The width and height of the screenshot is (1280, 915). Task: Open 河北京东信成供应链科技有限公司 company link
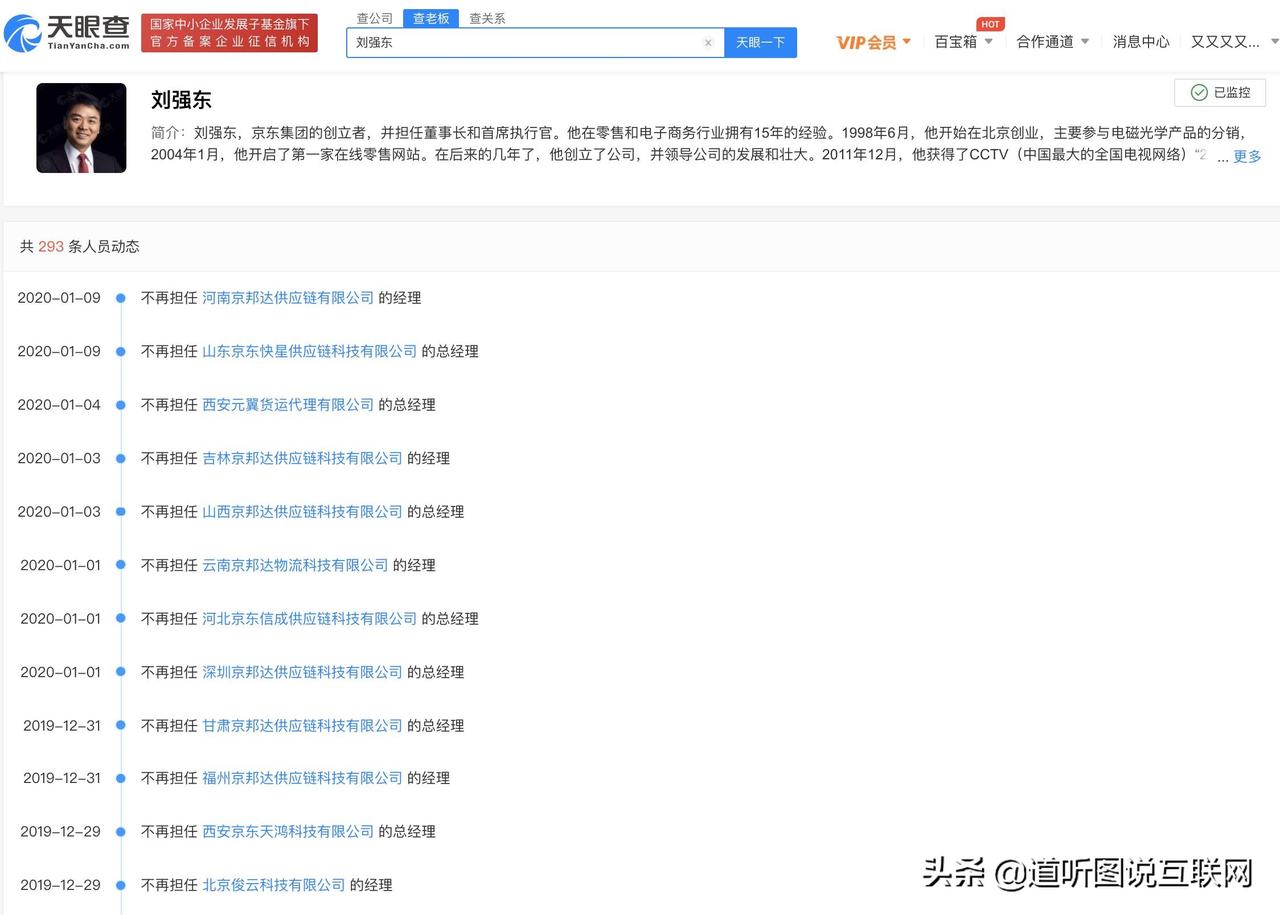point(310,619)
